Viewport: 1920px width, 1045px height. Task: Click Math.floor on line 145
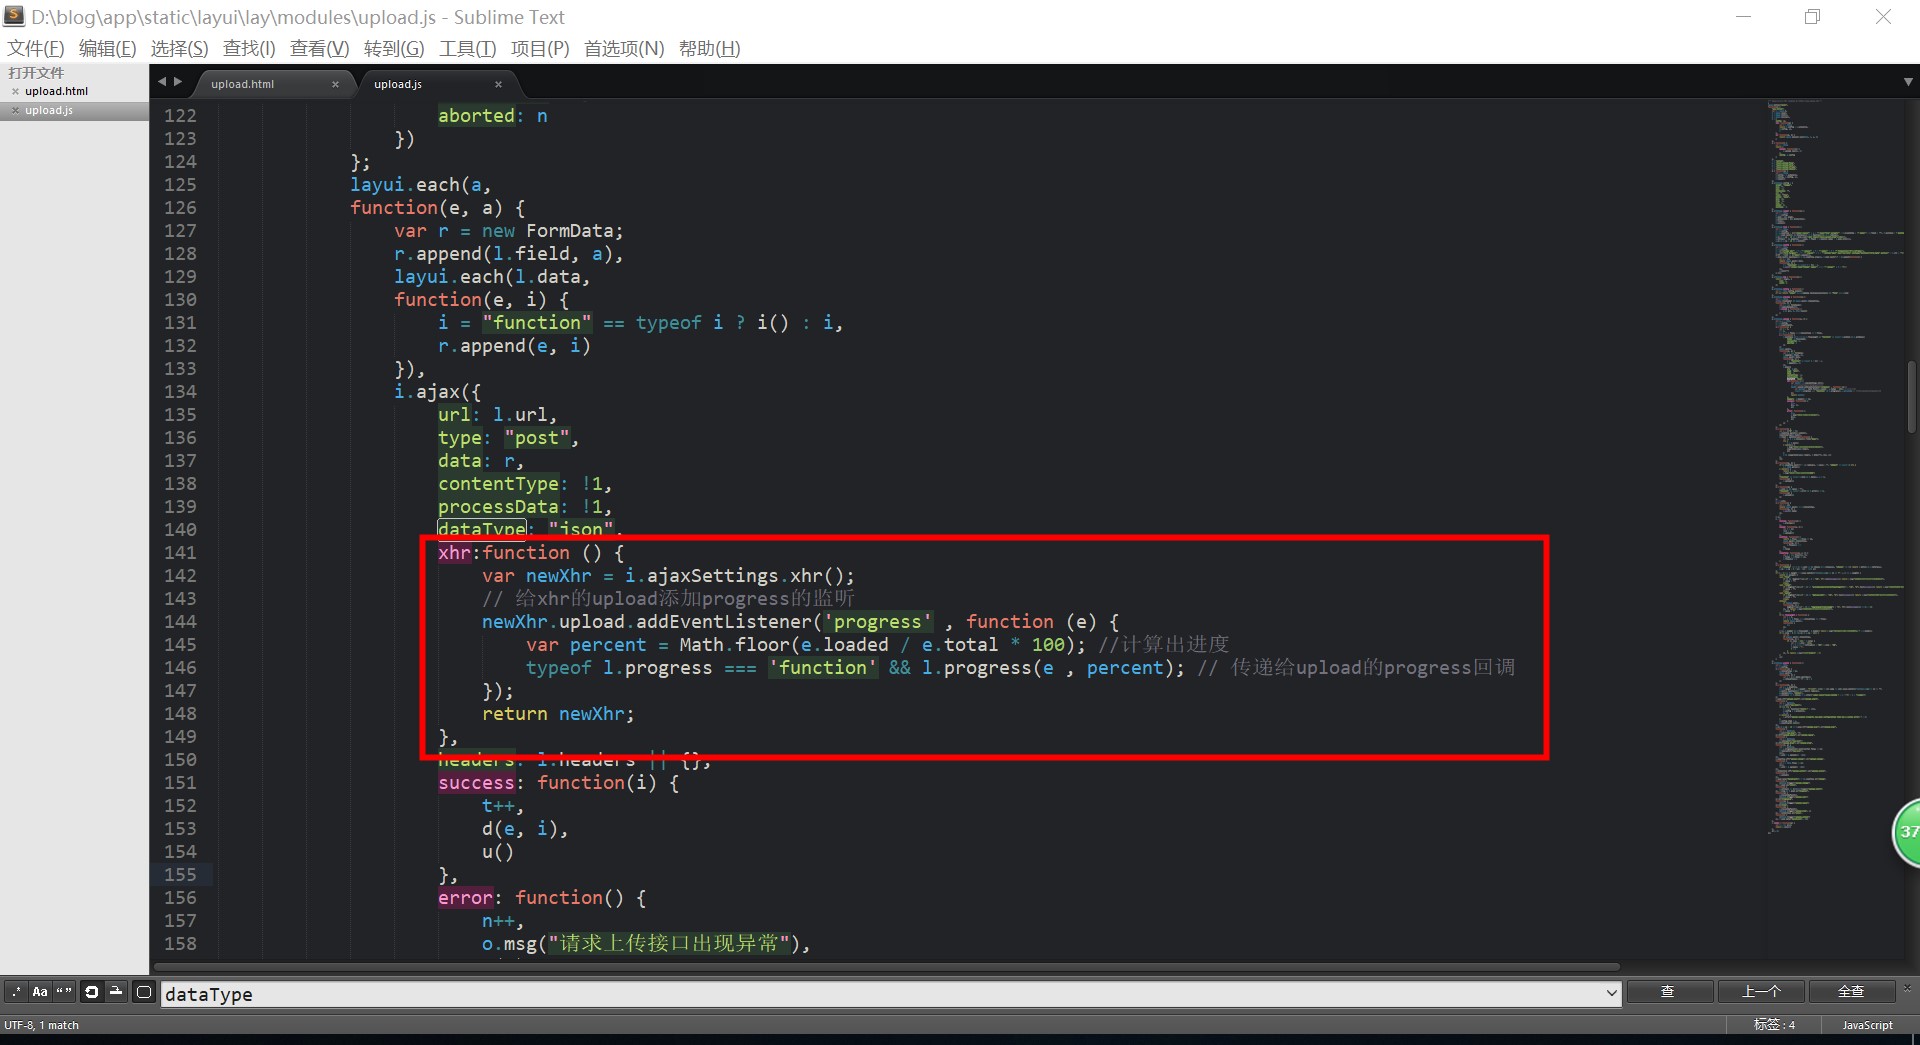734,645
